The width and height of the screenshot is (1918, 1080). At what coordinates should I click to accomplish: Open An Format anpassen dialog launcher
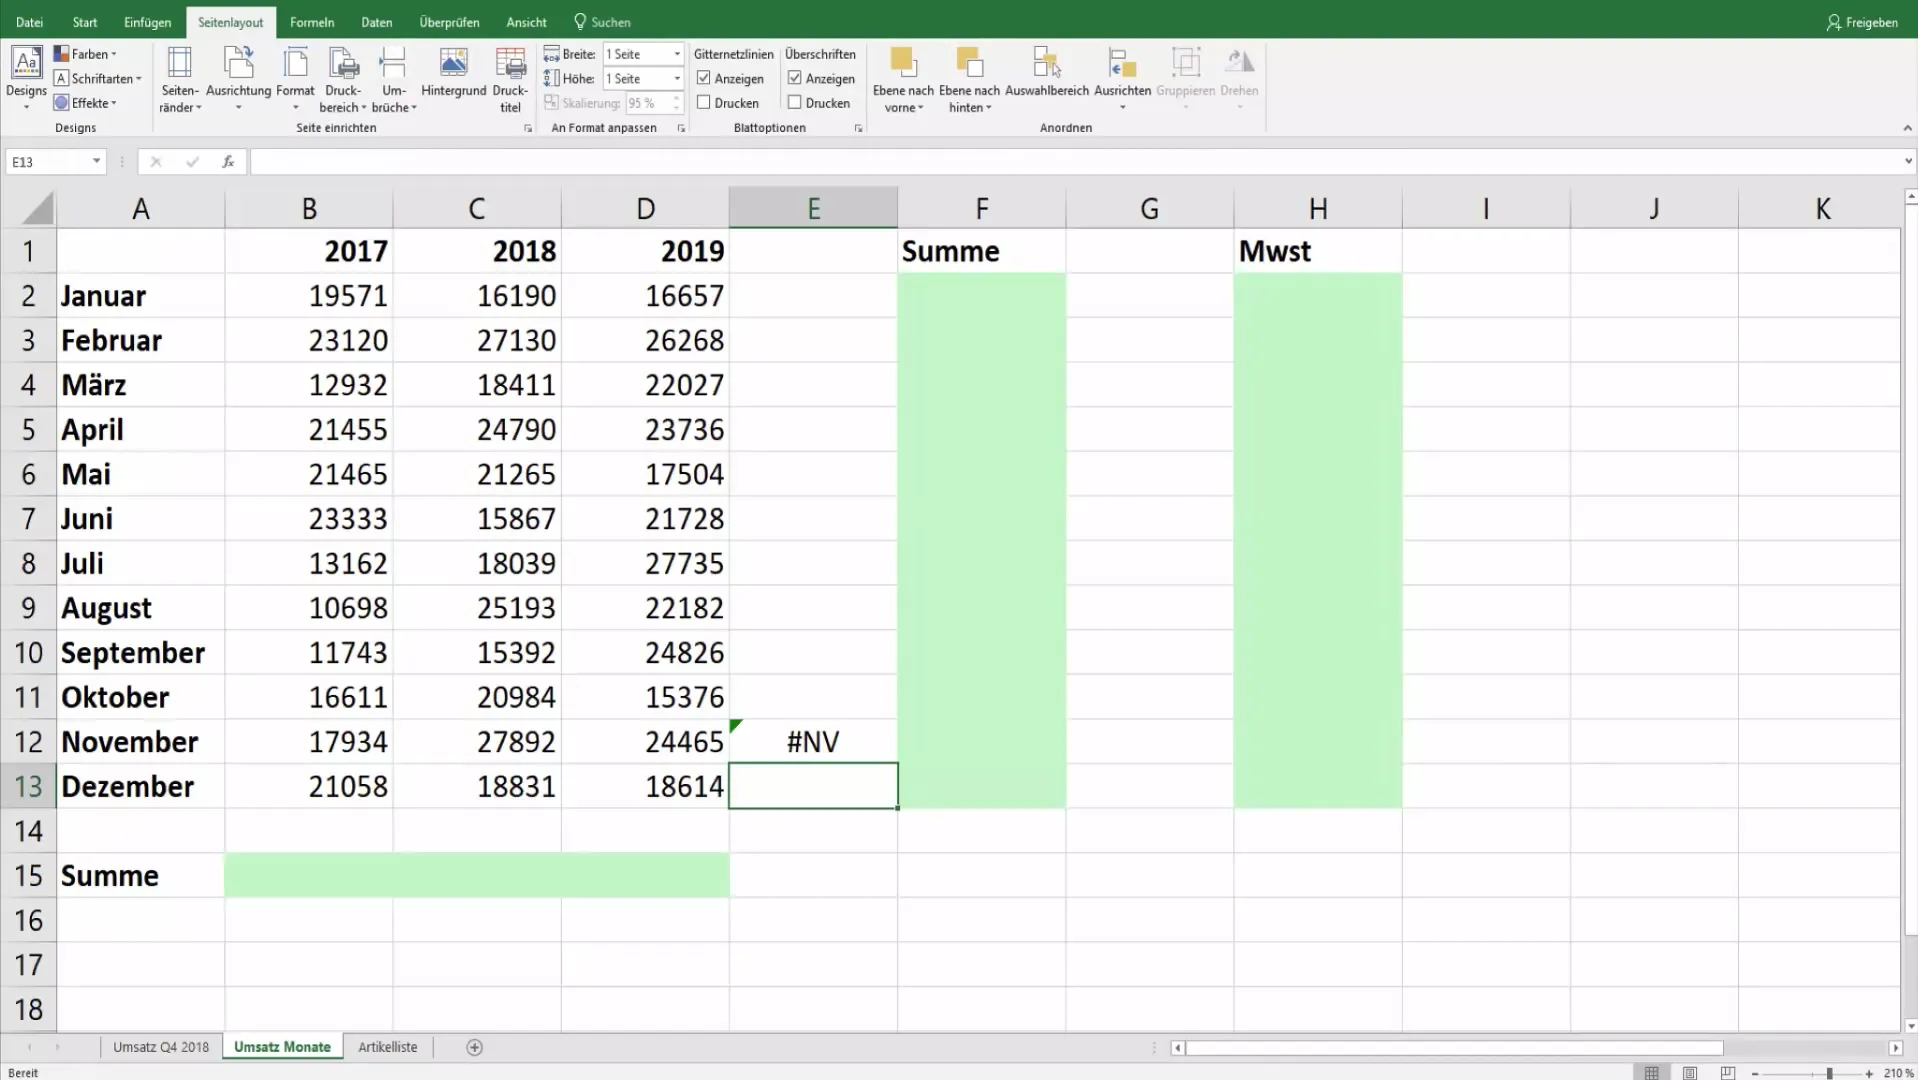click(x=681, y=128)
